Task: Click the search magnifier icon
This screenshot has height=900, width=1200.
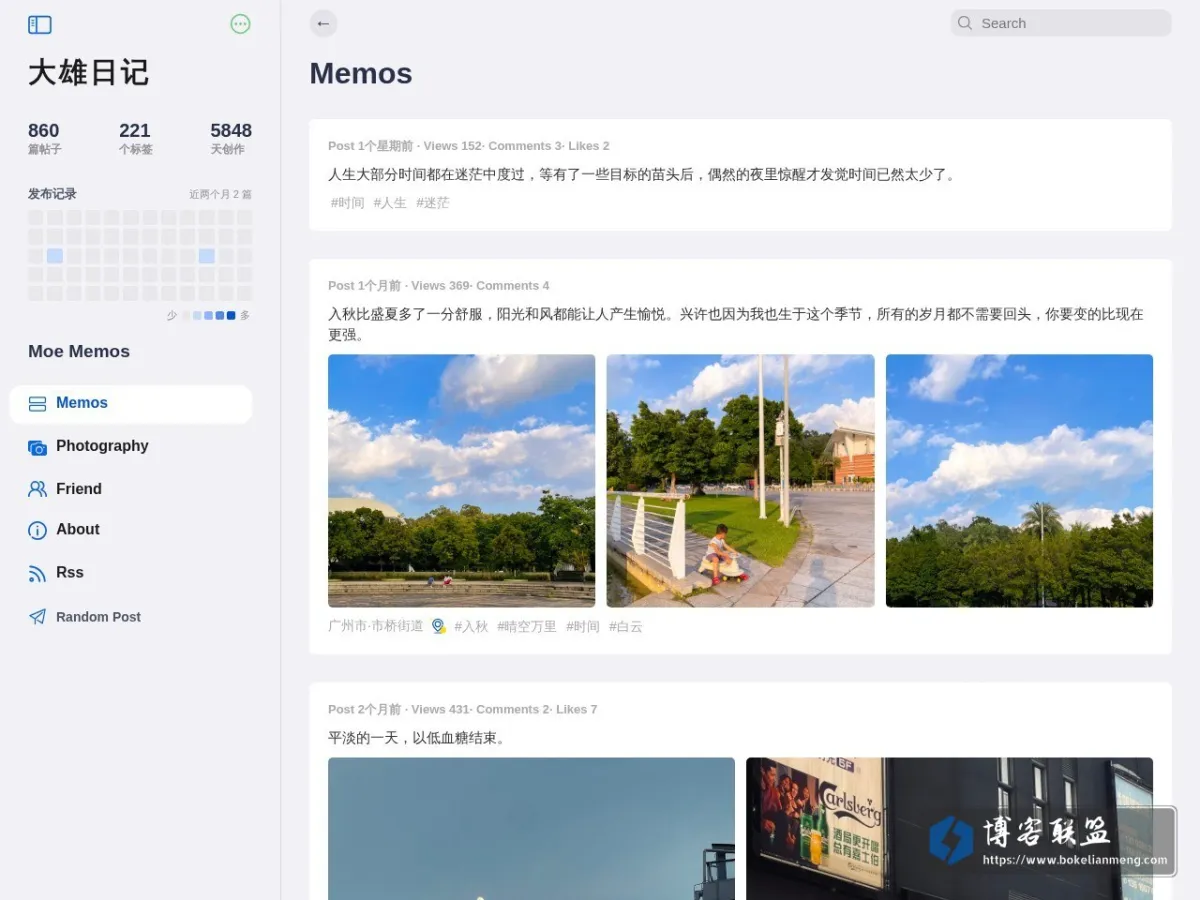Action: [x=965, y=23]
